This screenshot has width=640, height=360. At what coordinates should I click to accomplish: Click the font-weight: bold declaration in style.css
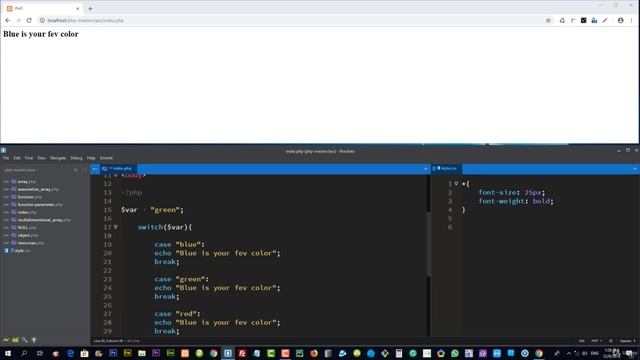pos(516,201)
